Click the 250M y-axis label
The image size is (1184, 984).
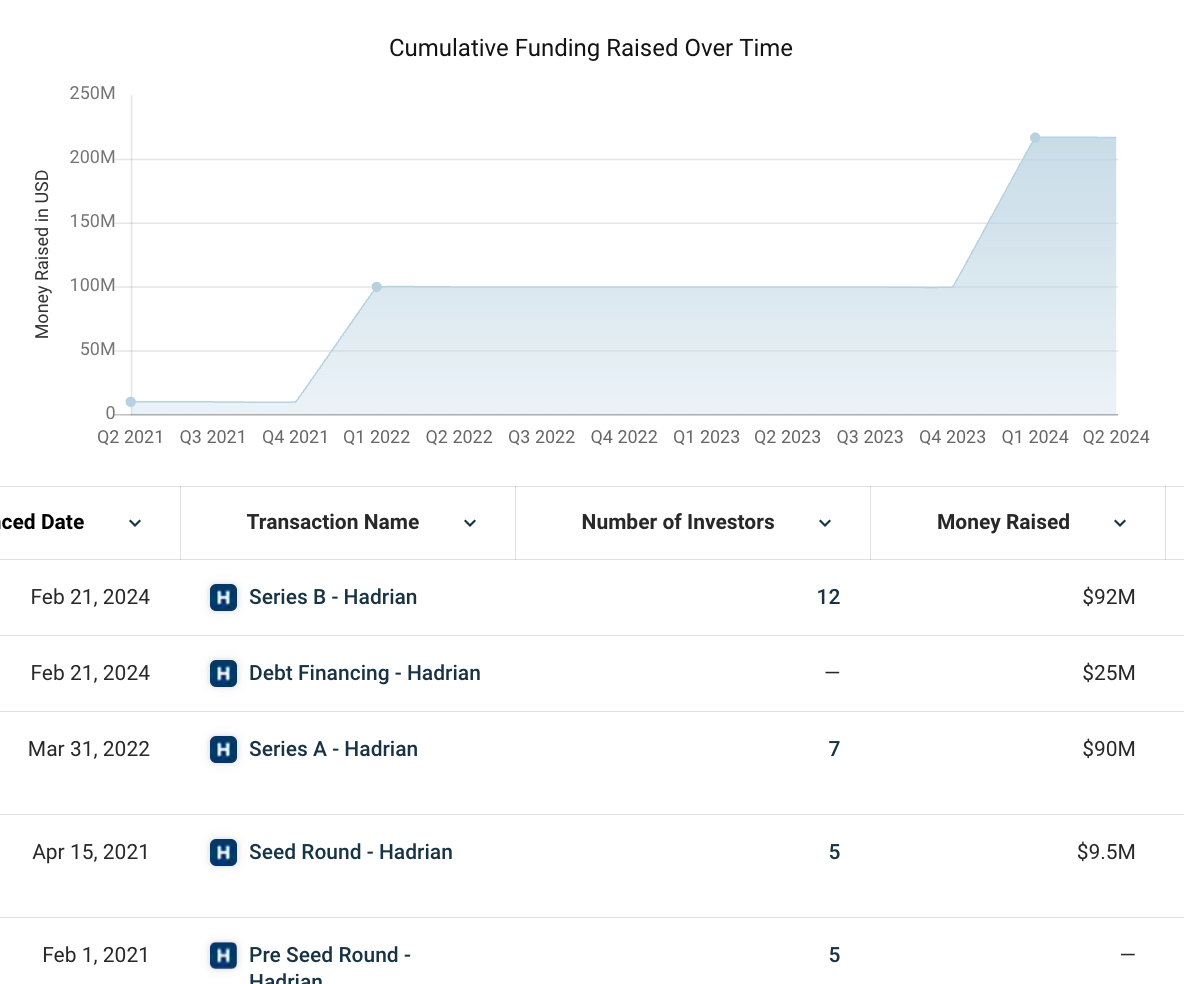coord(92,93)
